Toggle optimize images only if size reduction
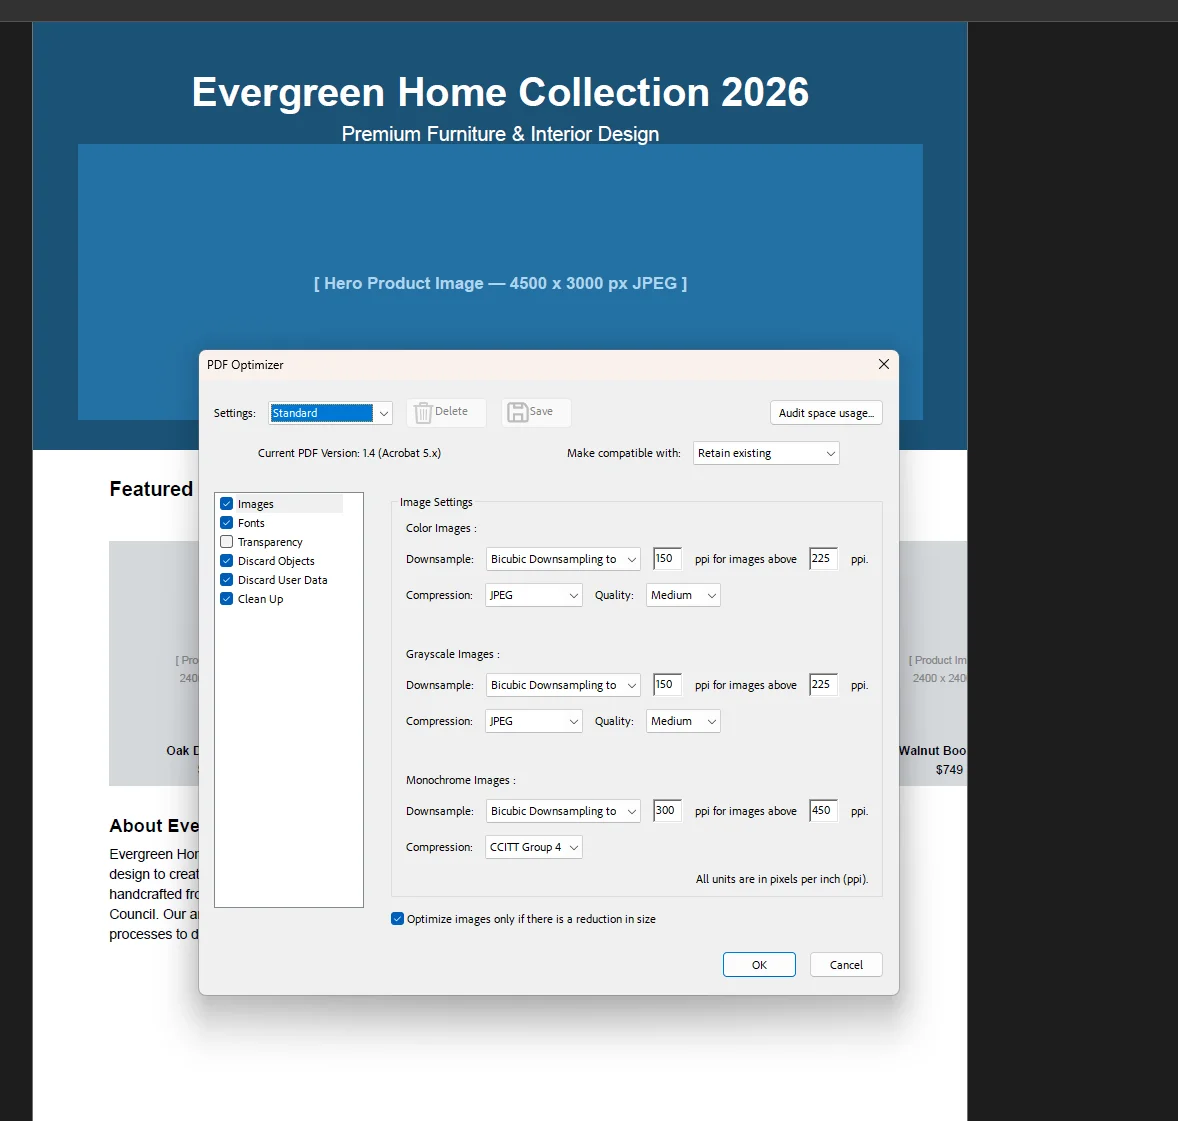Viewport: 1178px width, 1121px height. point(397,919)
